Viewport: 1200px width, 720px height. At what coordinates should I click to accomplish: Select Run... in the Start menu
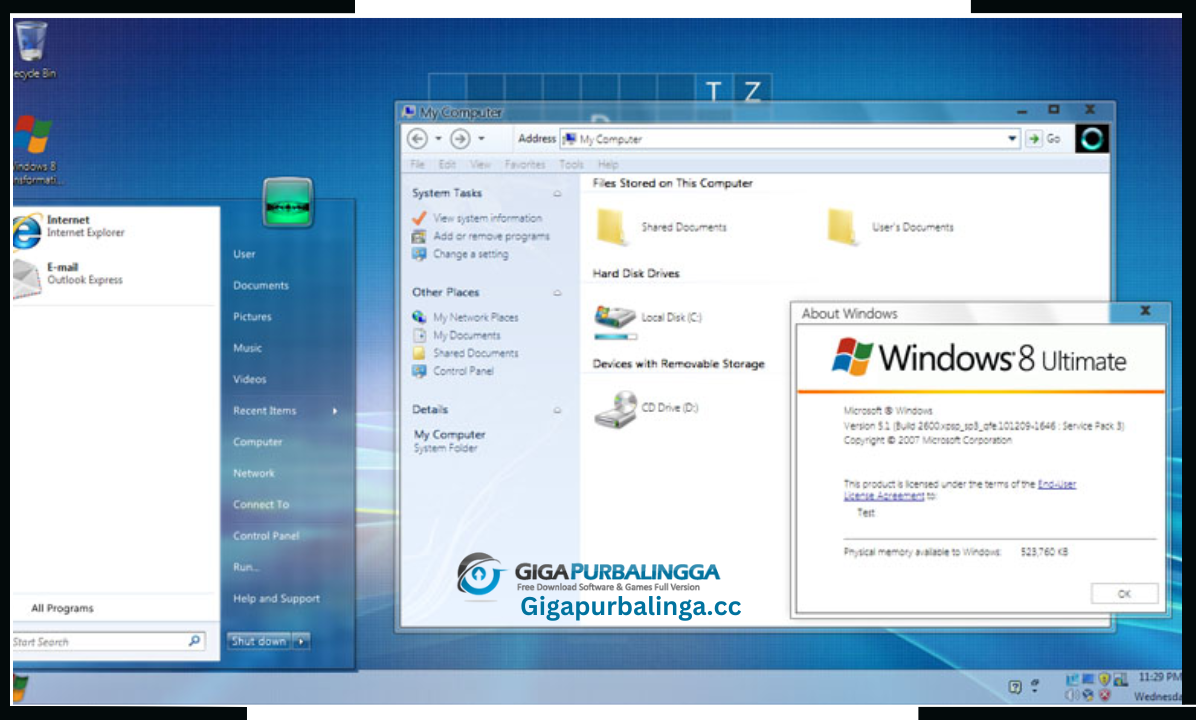[246, 567]
